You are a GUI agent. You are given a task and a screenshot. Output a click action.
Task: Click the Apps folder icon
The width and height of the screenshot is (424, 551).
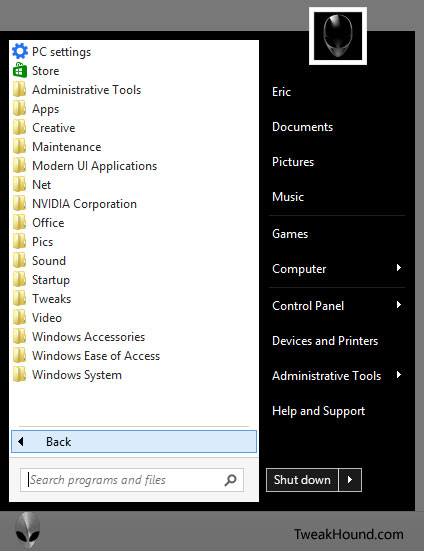(19, 108)
